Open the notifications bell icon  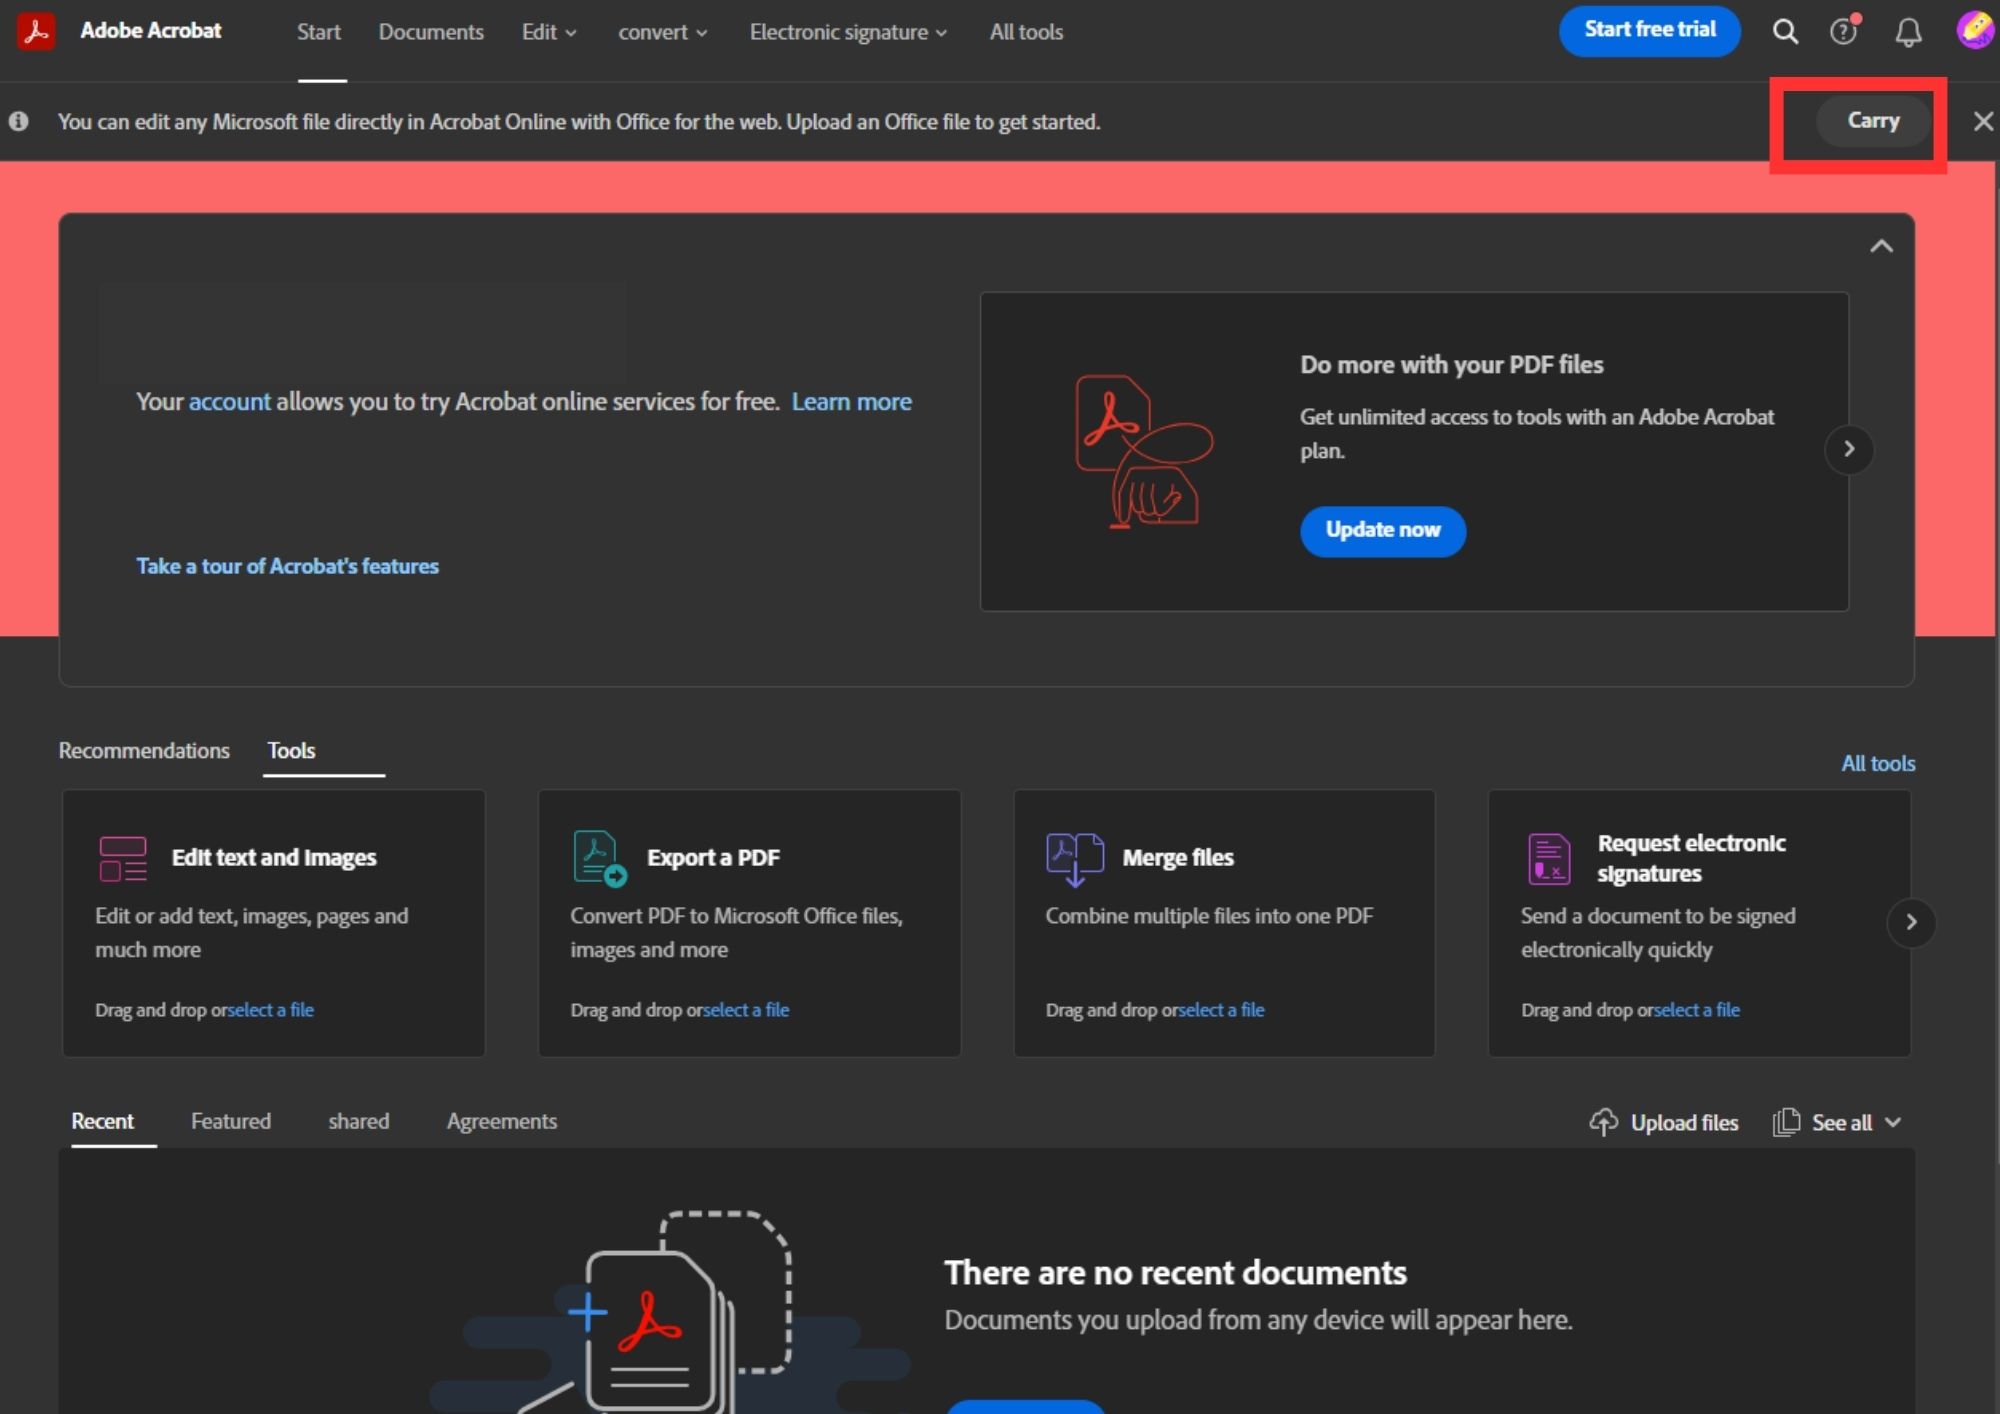coord(1908,33)
